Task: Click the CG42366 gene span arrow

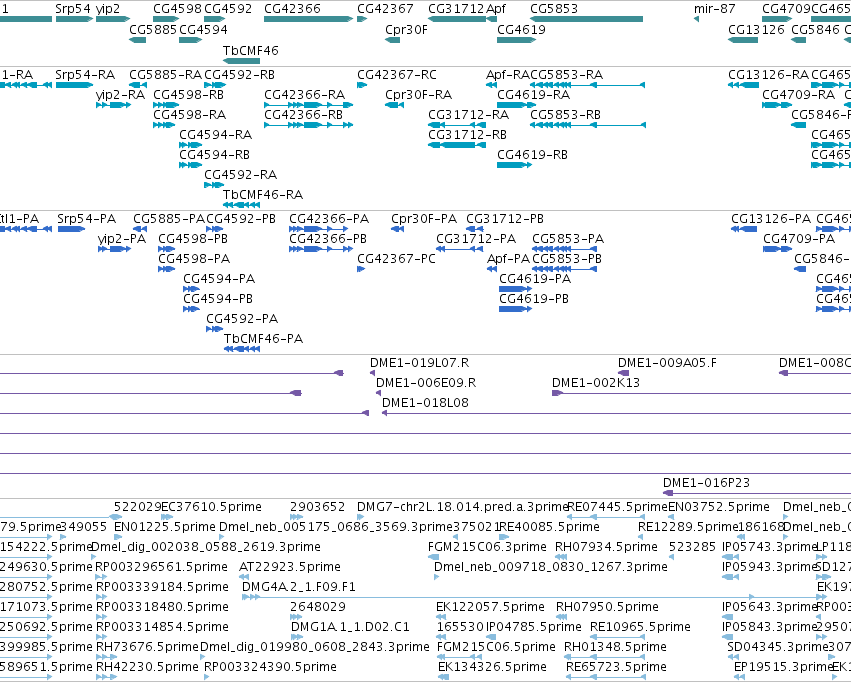Action: (x=308, y=19)
